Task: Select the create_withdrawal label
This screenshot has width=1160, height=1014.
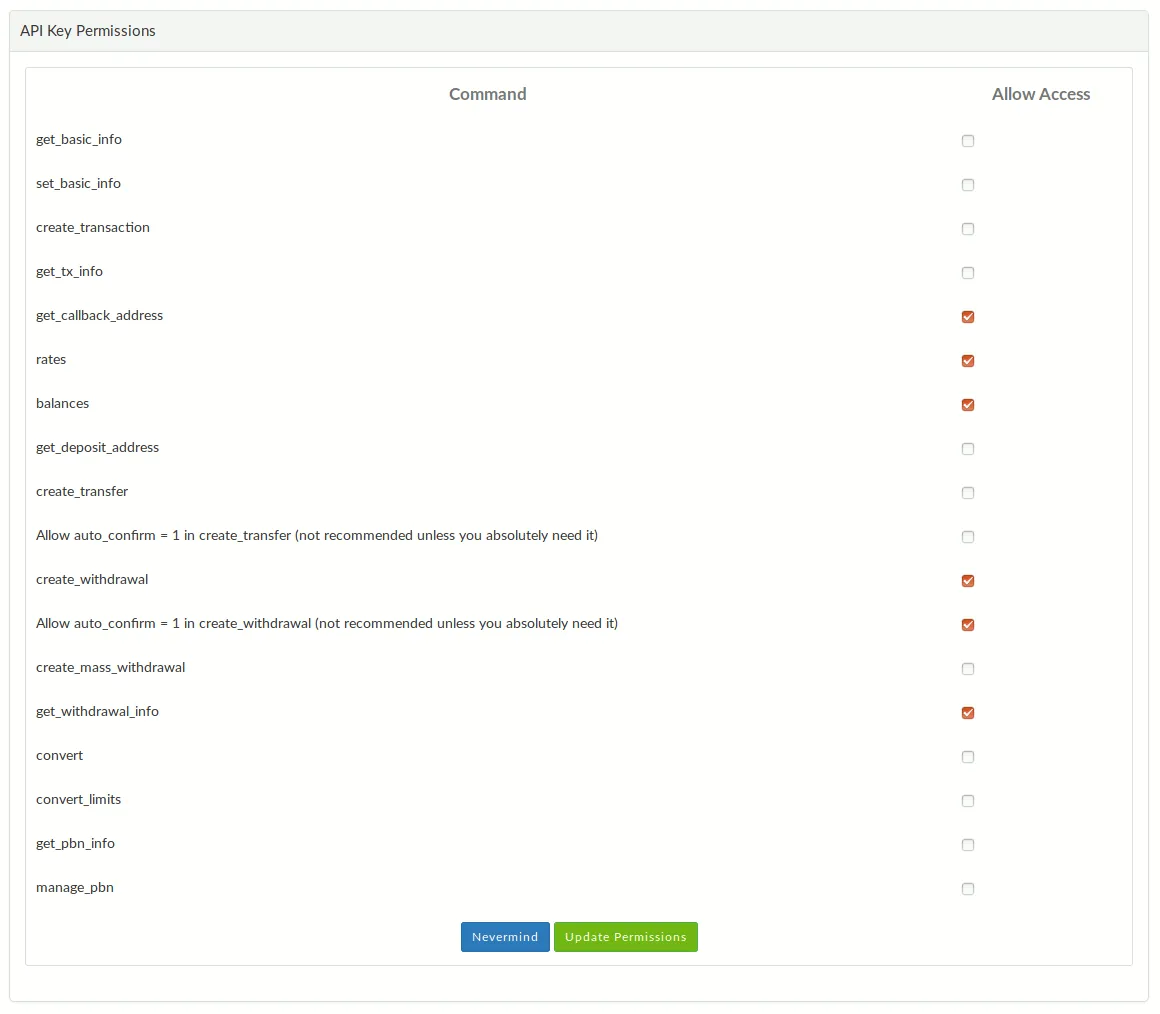Action: pyautogui.click(x=92, y=579)
